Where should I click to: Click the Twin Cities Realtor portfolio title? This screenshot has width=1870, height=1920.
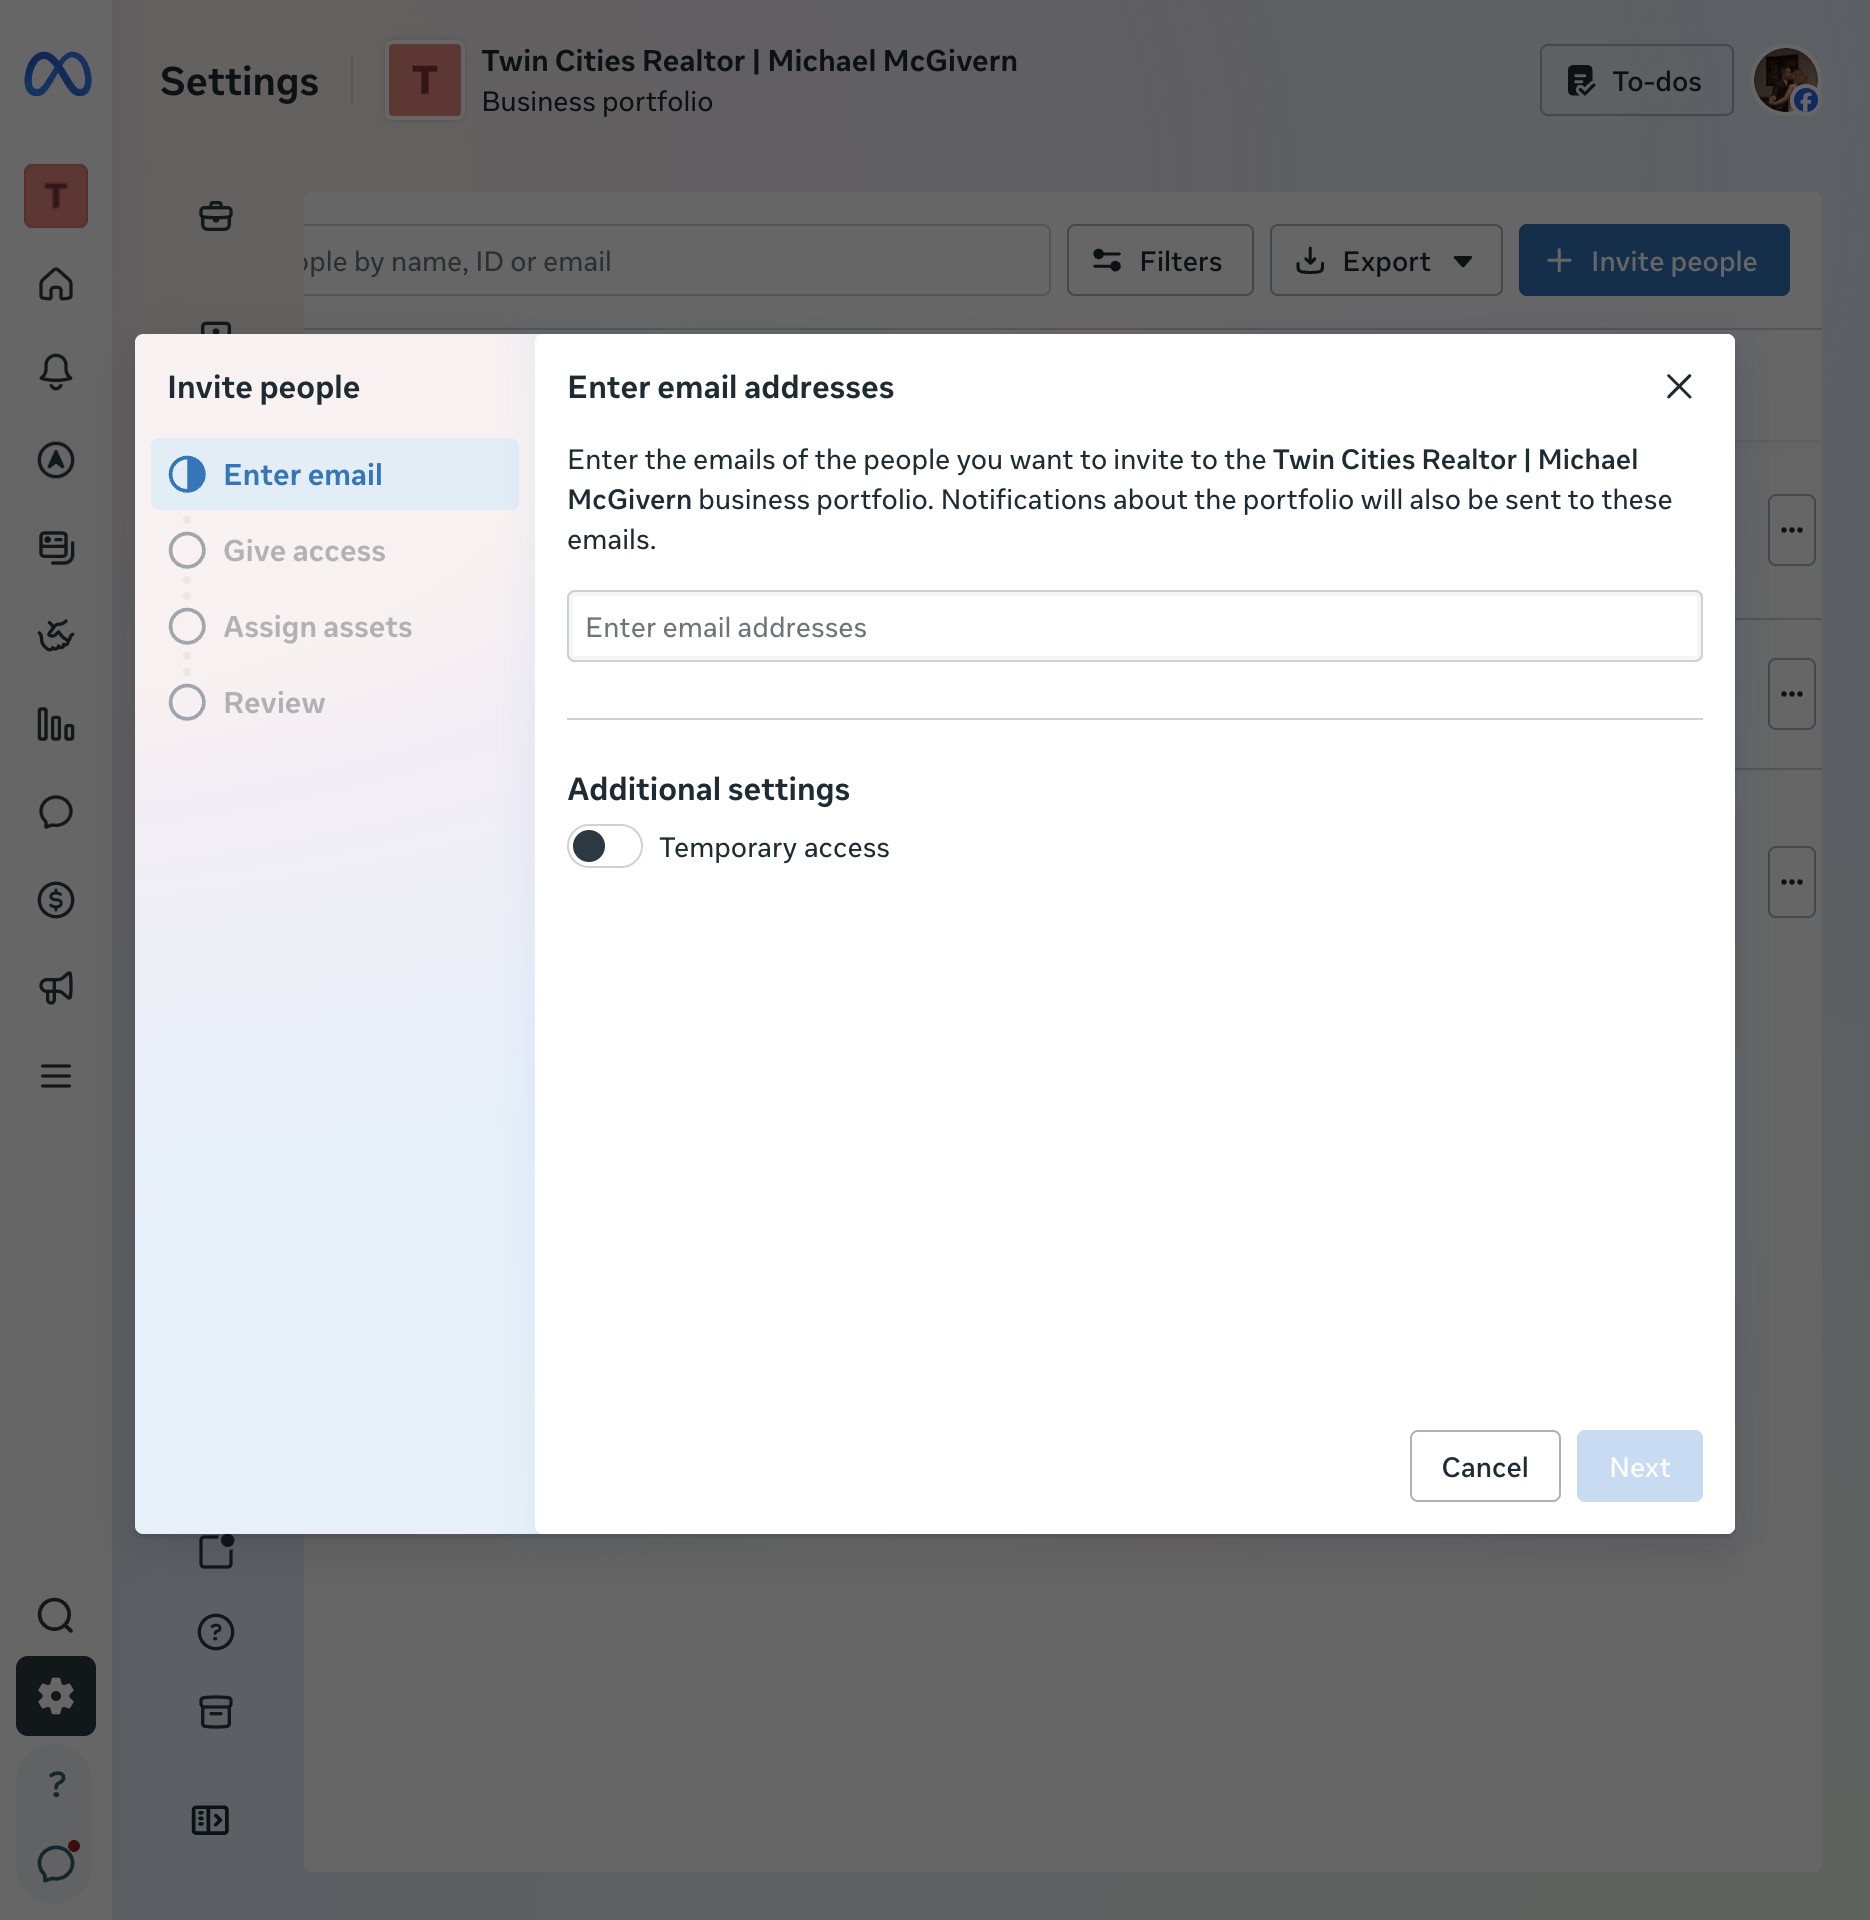point(750,61)
